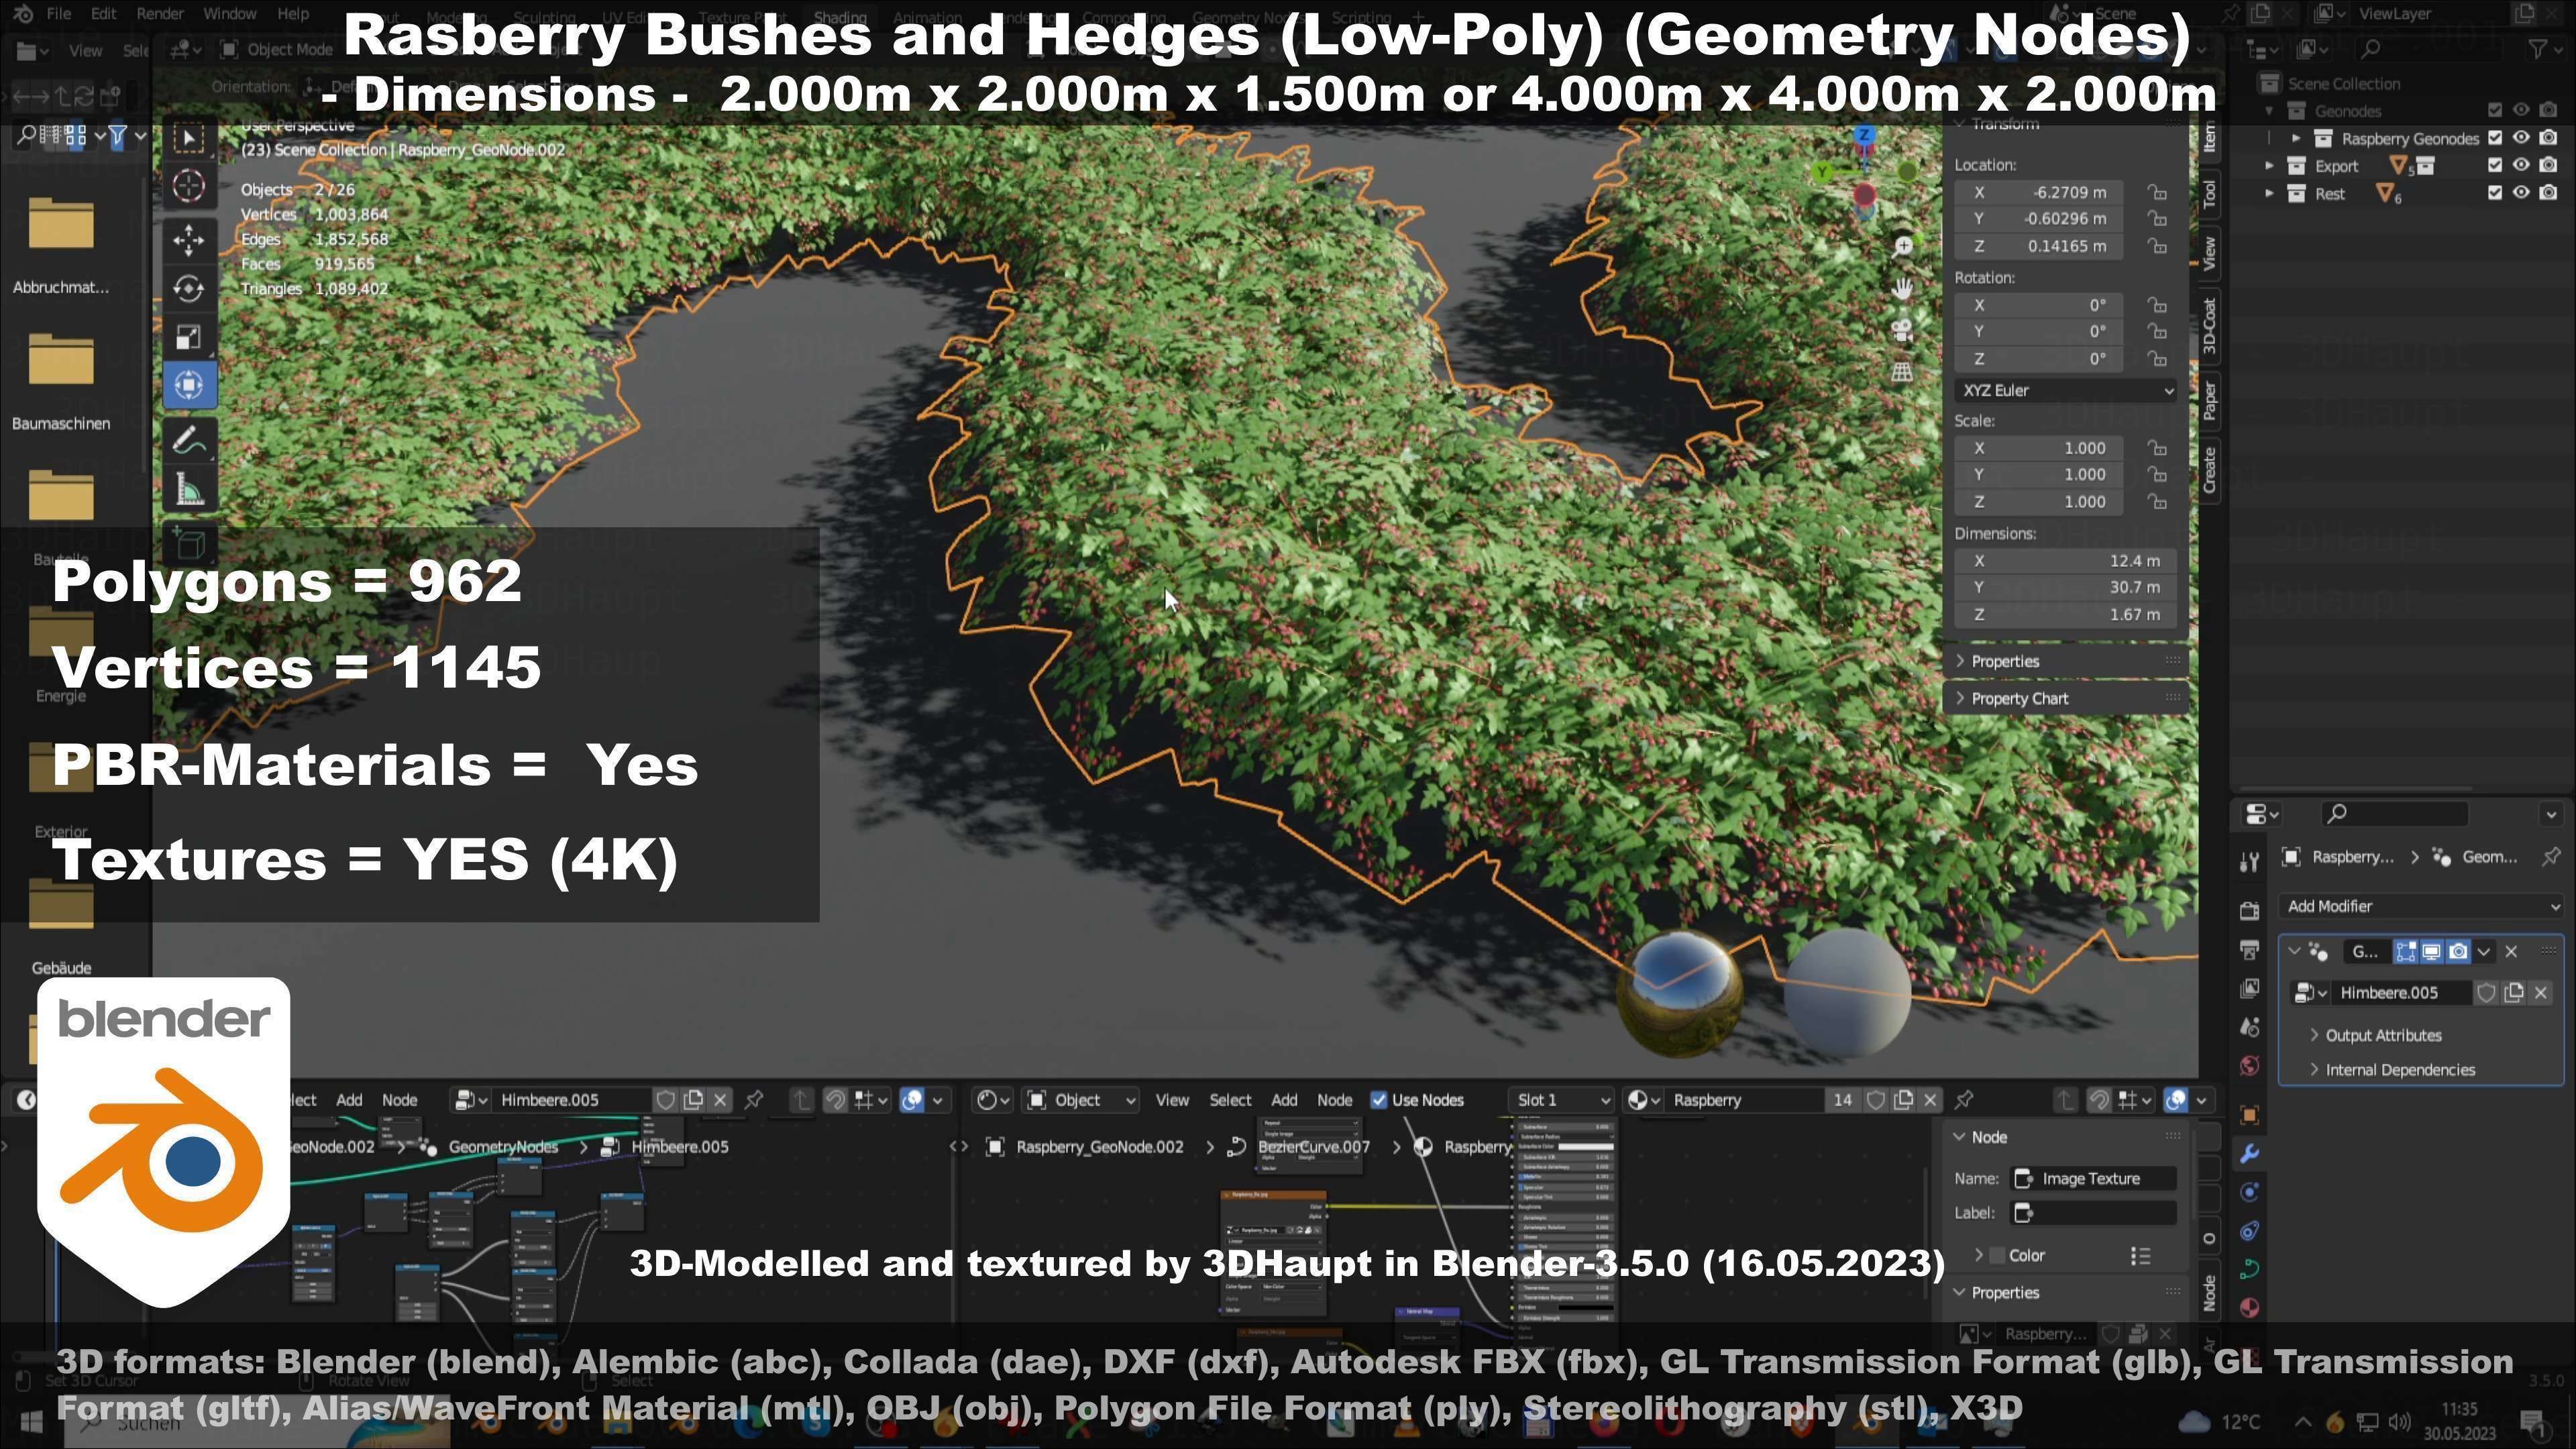Activate the Transform tool icon
Image resolution: width=2576 pixels, height=1449 pixels.
coord(189,386)
